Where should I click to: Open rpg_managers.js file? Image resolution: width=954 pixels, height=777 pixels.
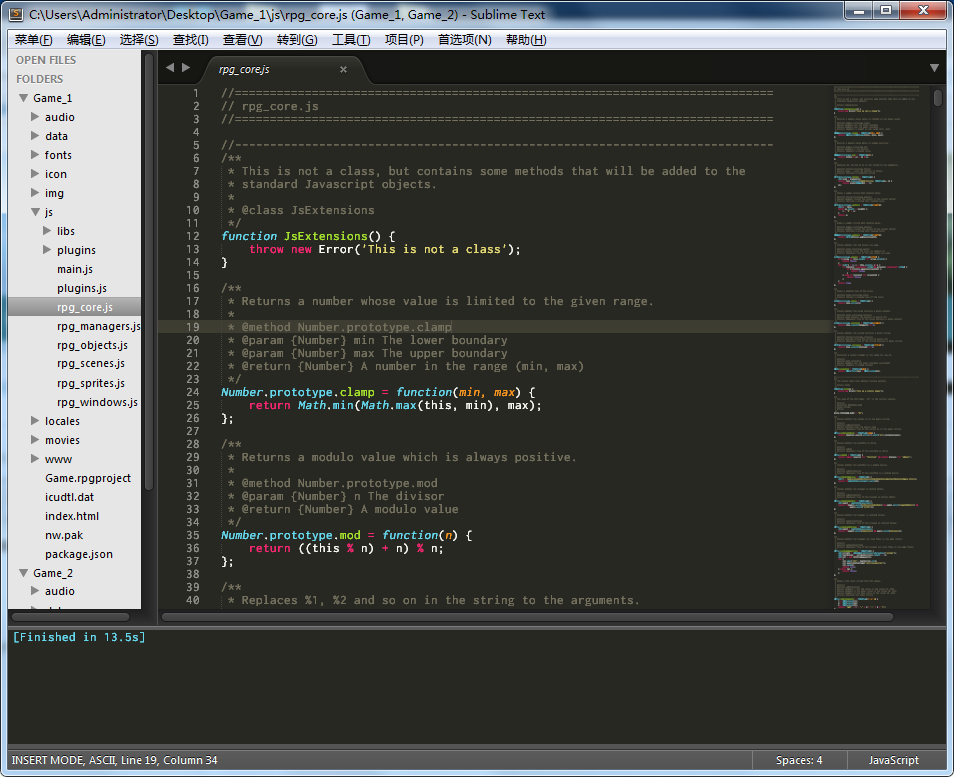pyautogui.click(x=99, y=326)
